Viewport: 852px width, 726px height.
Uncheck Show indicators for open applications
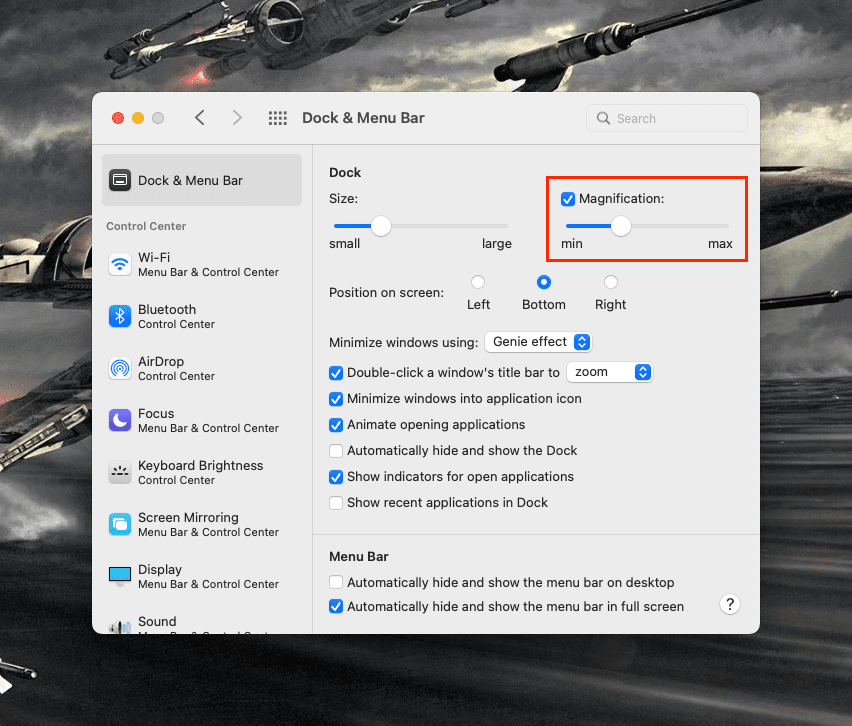tap(336, 477)
